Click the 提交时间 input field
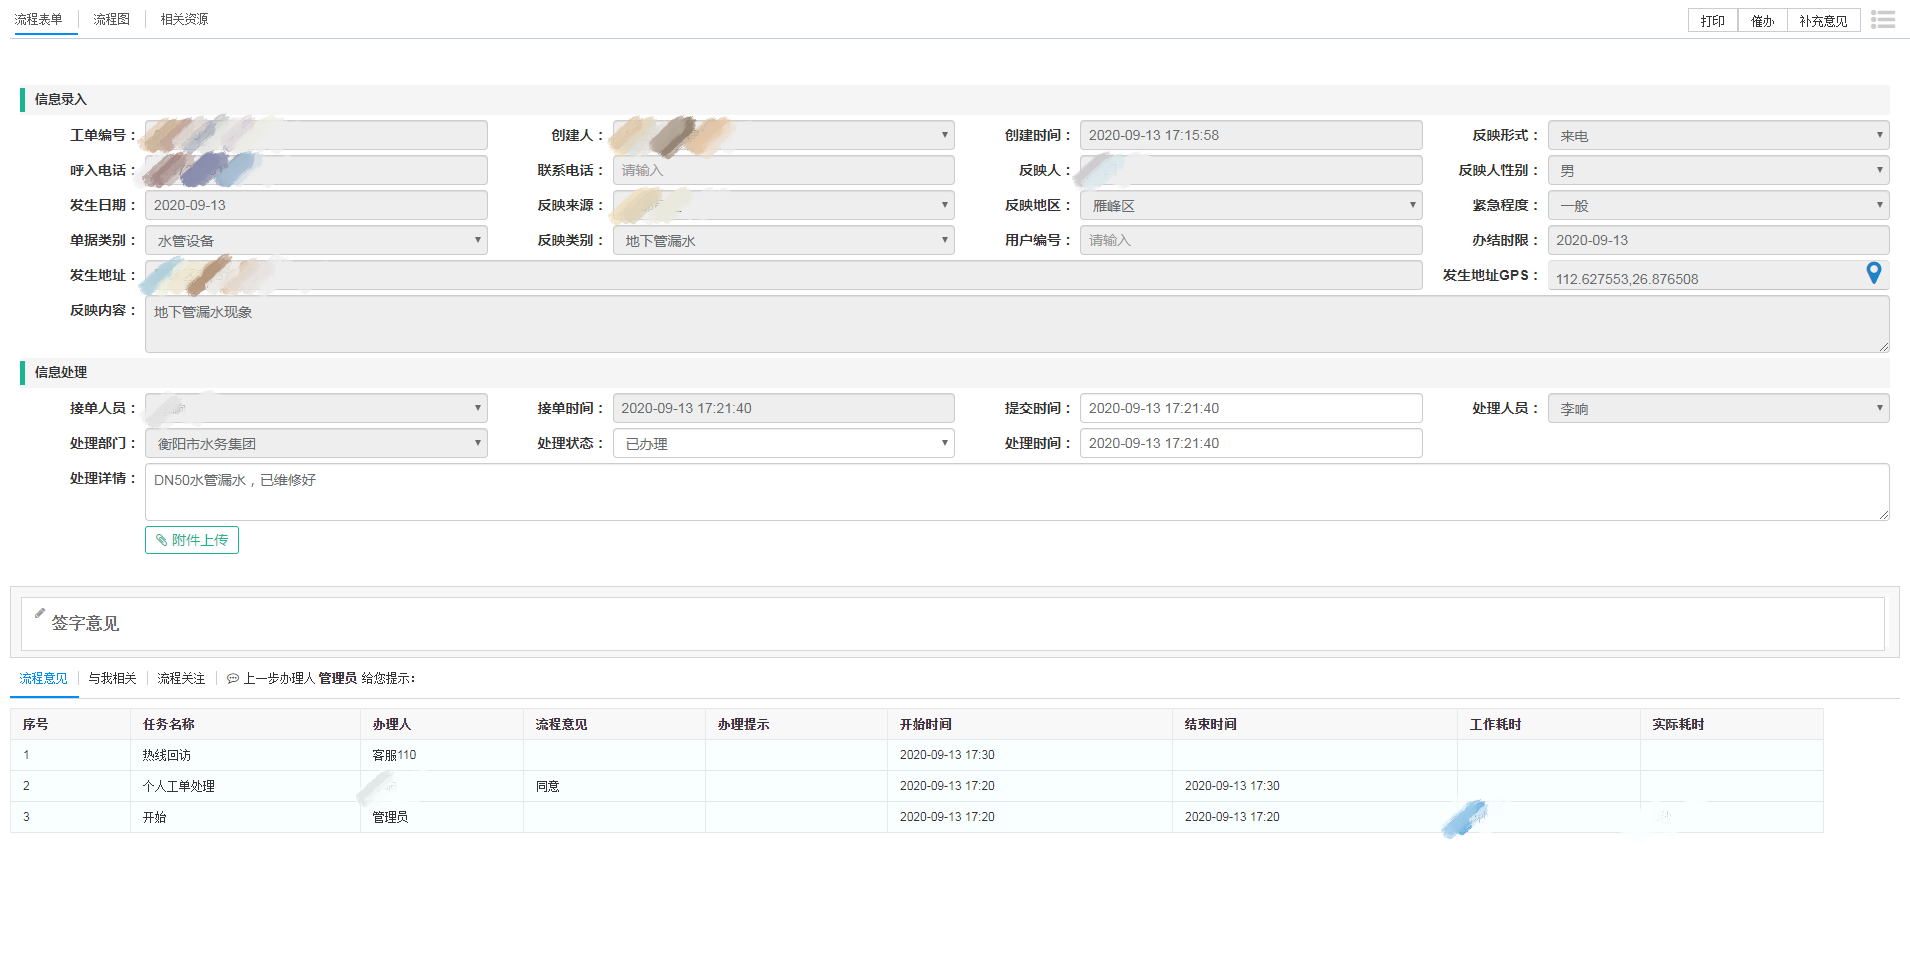 click(x=1250, y=408)
